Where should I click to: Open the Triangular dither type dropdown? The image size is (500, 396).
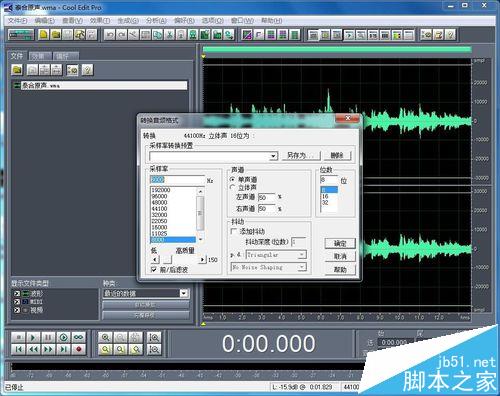click(x=302, y=255)
